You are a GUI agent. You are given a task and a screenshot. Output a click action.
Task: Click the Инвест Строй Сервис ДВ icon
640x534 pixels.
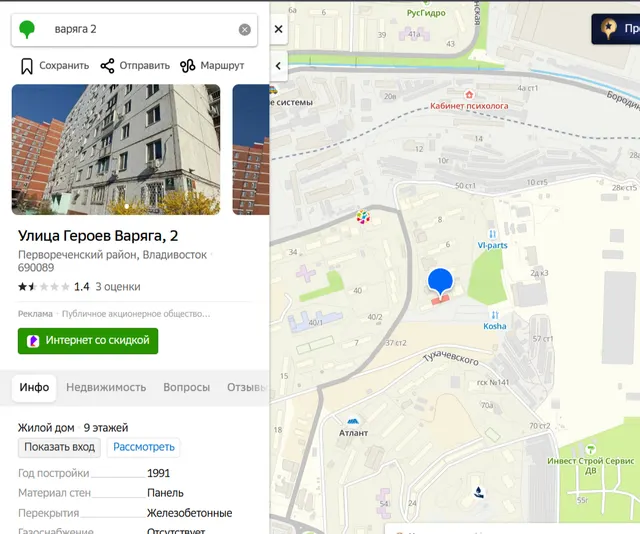tap(590, 449)
